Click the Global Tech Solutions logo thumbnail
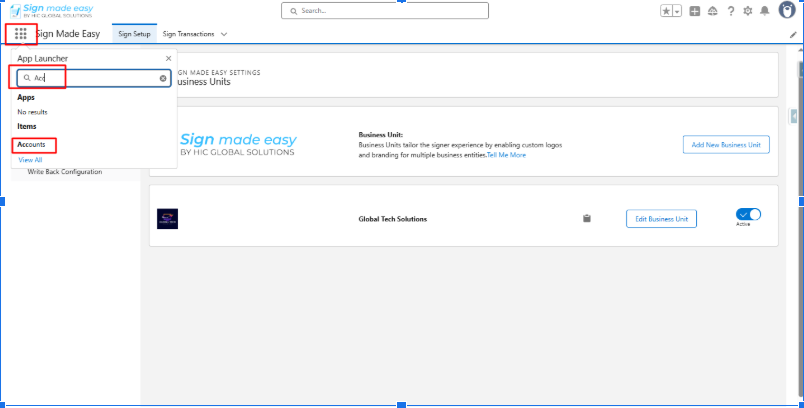Viewport: 804px width, 408px height. [167, 219]
